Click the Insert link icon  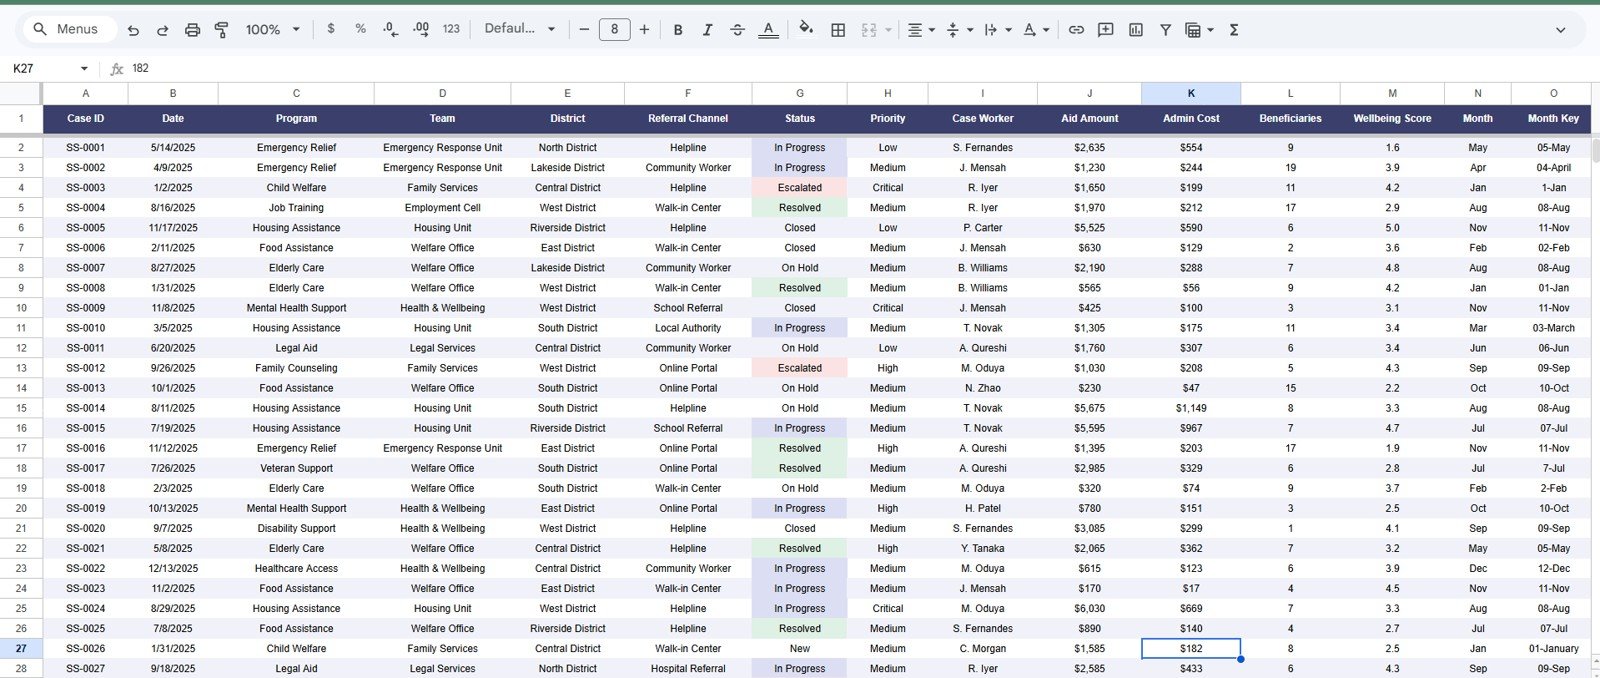coord(1076,30)
